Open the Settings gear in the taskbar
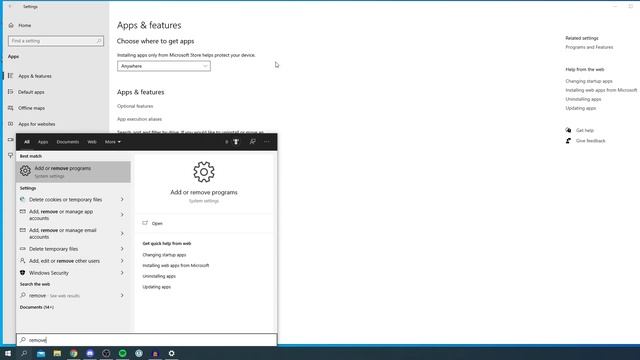This screenshot has width=640, height=360. coord(171,353)
